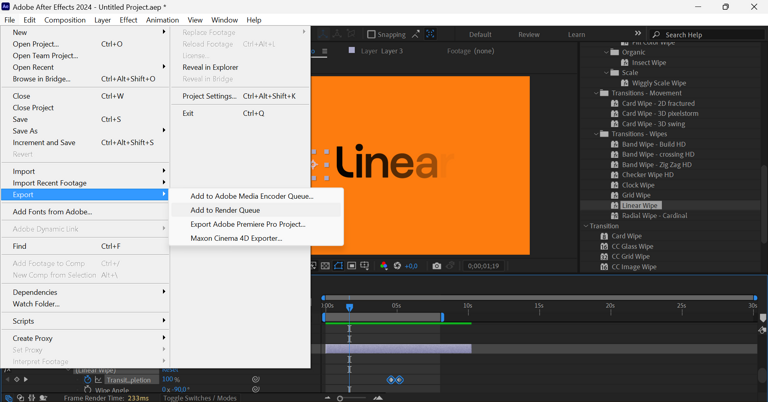Toggle the In/Out/Duration/Stretch panes icon
This screenshot has width=768, height=402.
click(32, 398)
